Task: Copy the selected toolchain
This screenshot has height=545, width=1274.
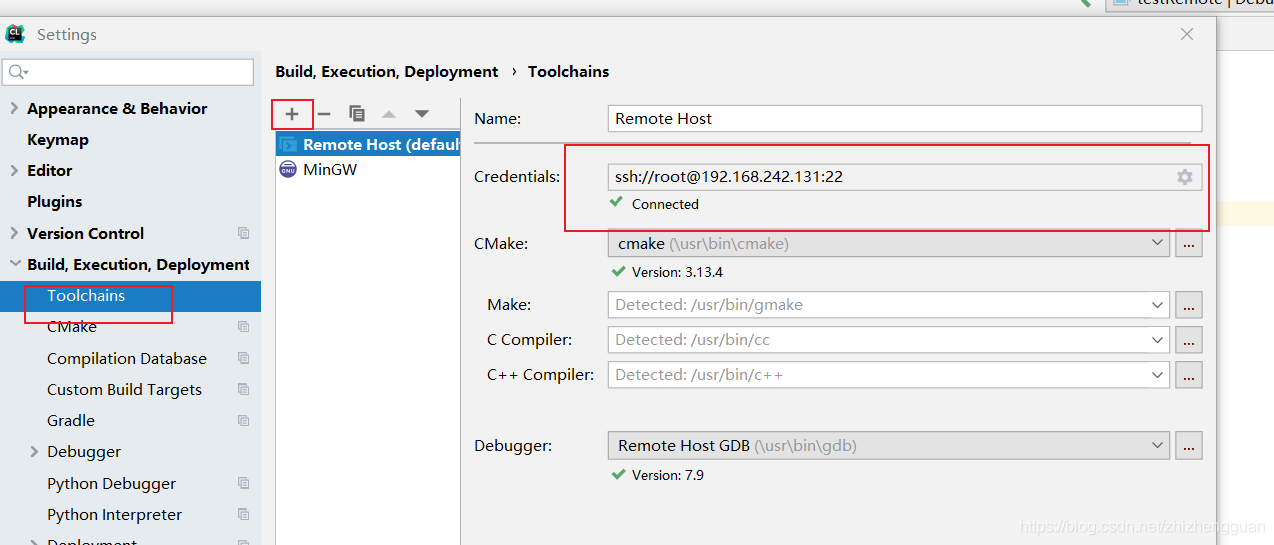Action: (x=357, y=114)
